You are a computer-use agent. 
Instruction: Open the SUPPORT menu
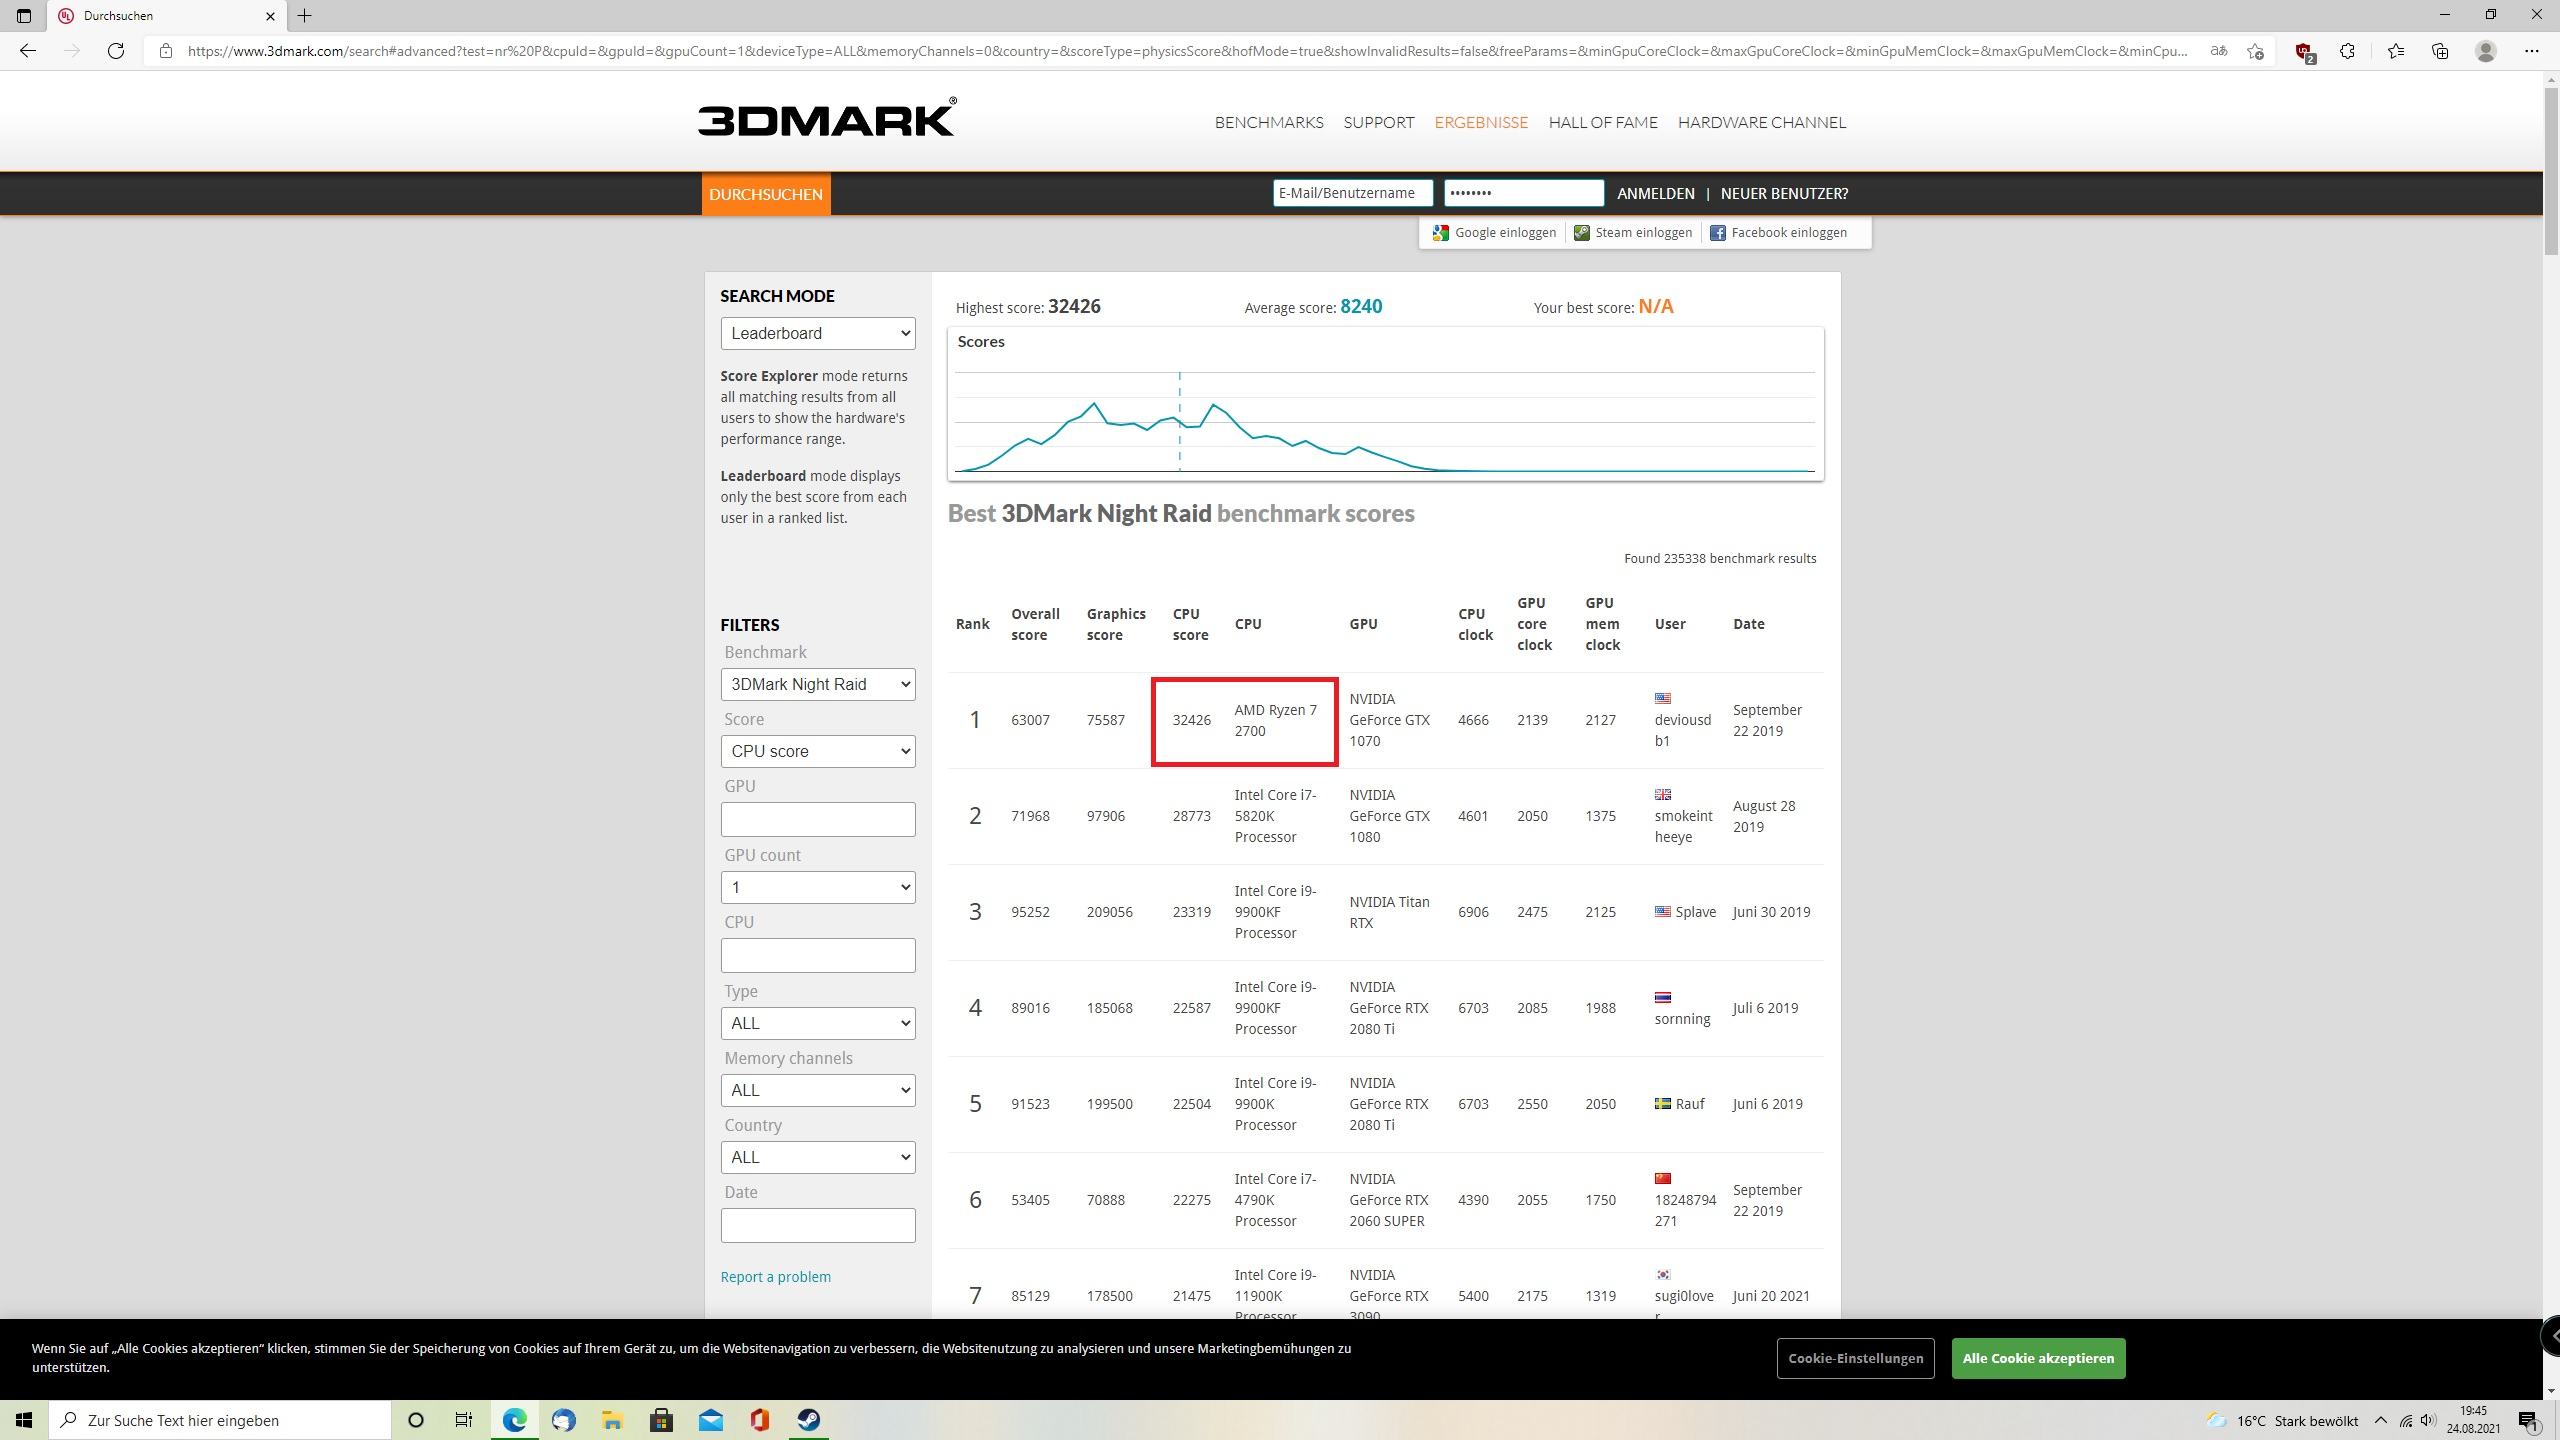pyautogui.click(x=1378, y=122)
